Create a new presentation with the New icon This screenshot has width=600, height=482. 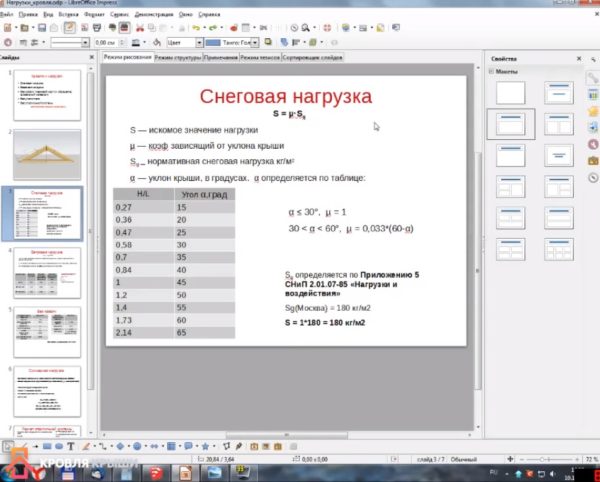pyautogui.click(x=7, y=28)
